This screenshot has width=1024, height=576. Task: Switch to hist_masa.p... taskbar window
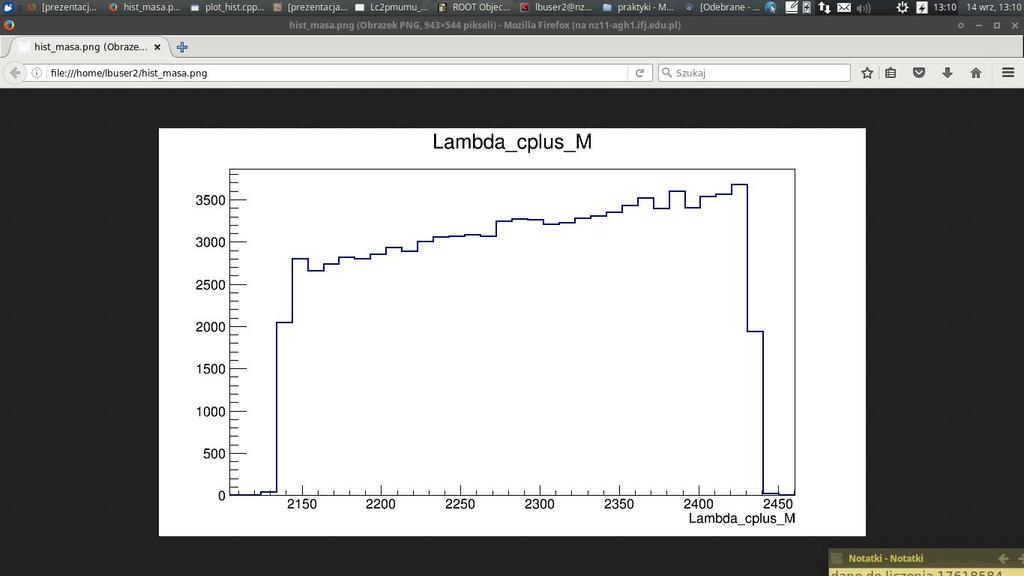(144, 7)
